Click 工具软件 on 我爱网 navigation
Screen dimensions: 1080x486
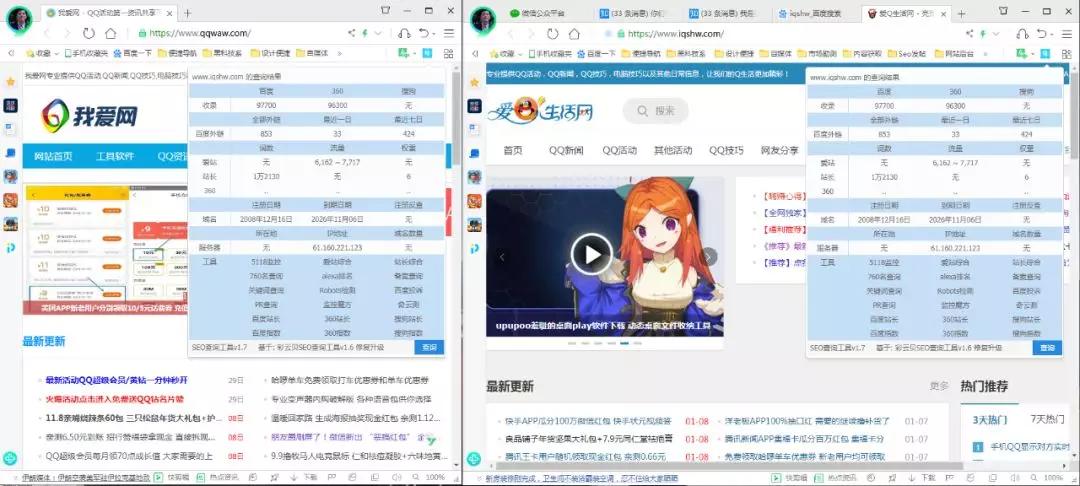click(x=114, y=156)
